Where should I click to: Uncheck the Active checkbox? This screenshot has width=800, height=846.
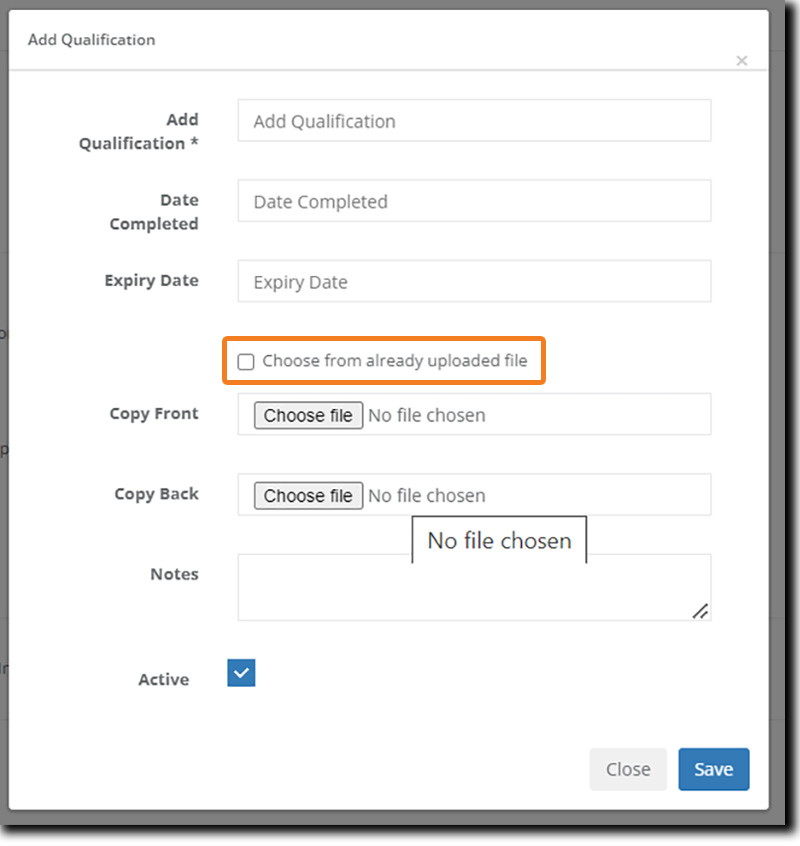point(241,673)
